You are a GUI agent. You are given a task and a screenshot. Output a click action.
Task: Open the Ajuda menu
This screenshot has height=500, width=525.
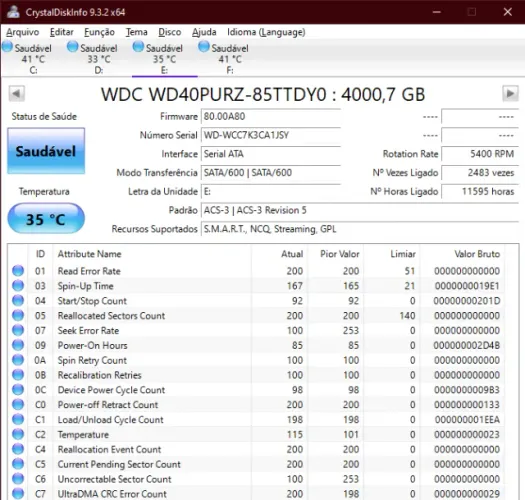204,32
